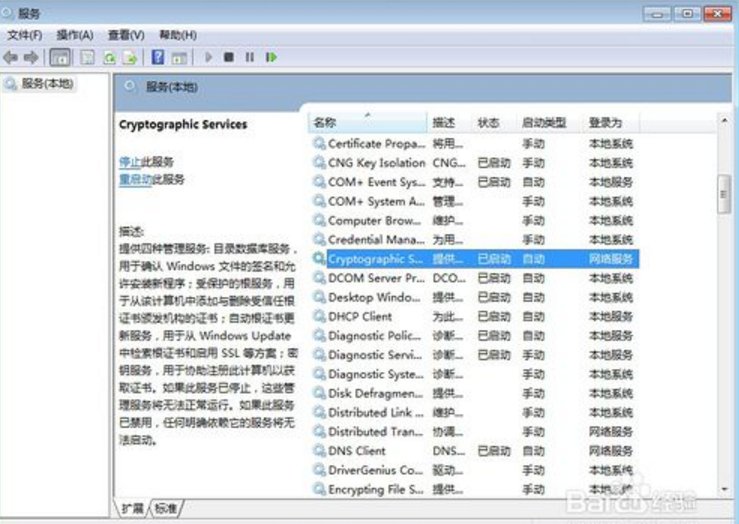Select the Diagnostic Syste... service row
The height and width of the screenshot is (524, 739).
(476, 374)
